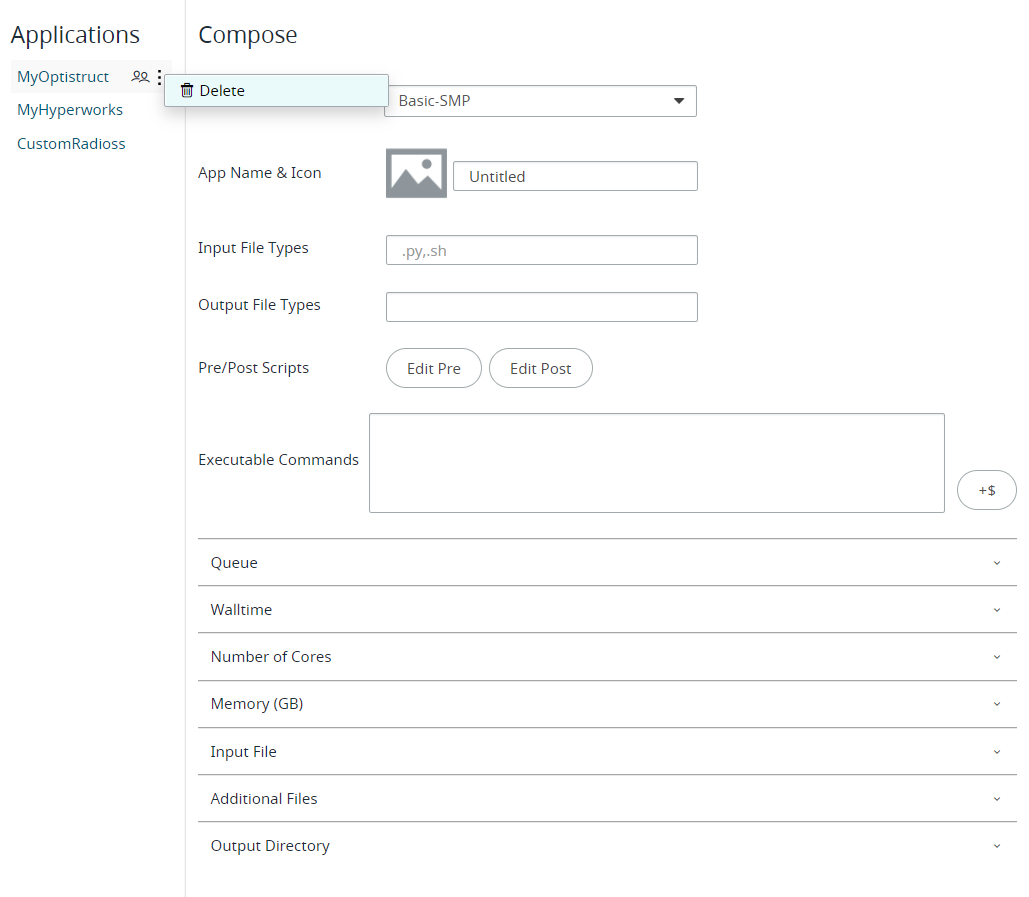Click the Edit Post button
1029x897 pixels.
point(541,368)
